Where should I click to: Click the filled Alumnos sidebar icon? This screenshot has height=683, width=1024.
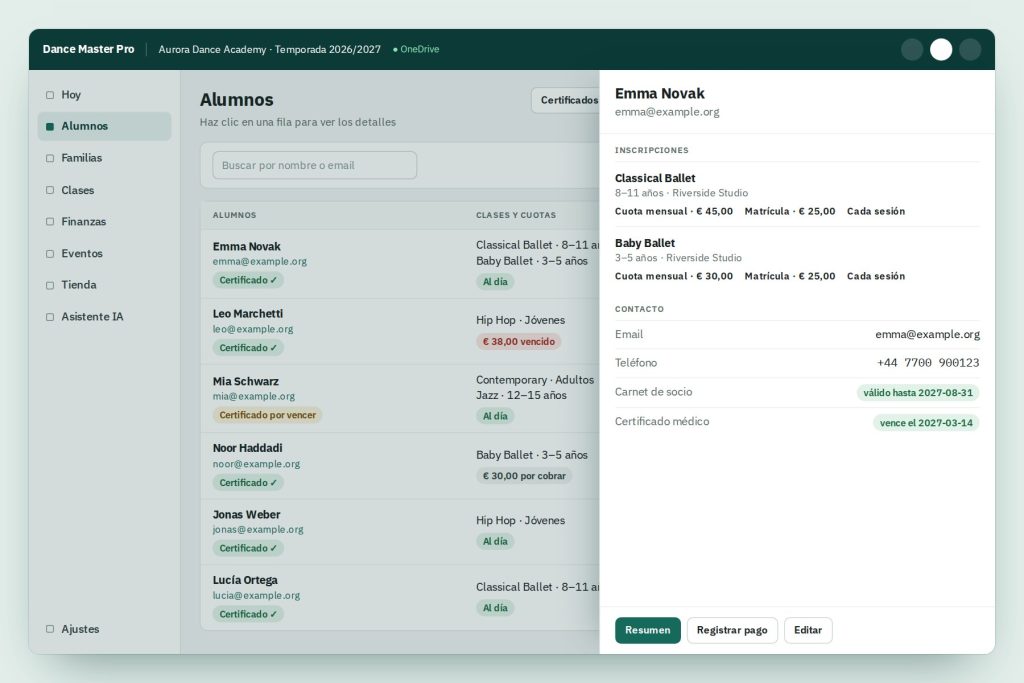coord(50,126)
